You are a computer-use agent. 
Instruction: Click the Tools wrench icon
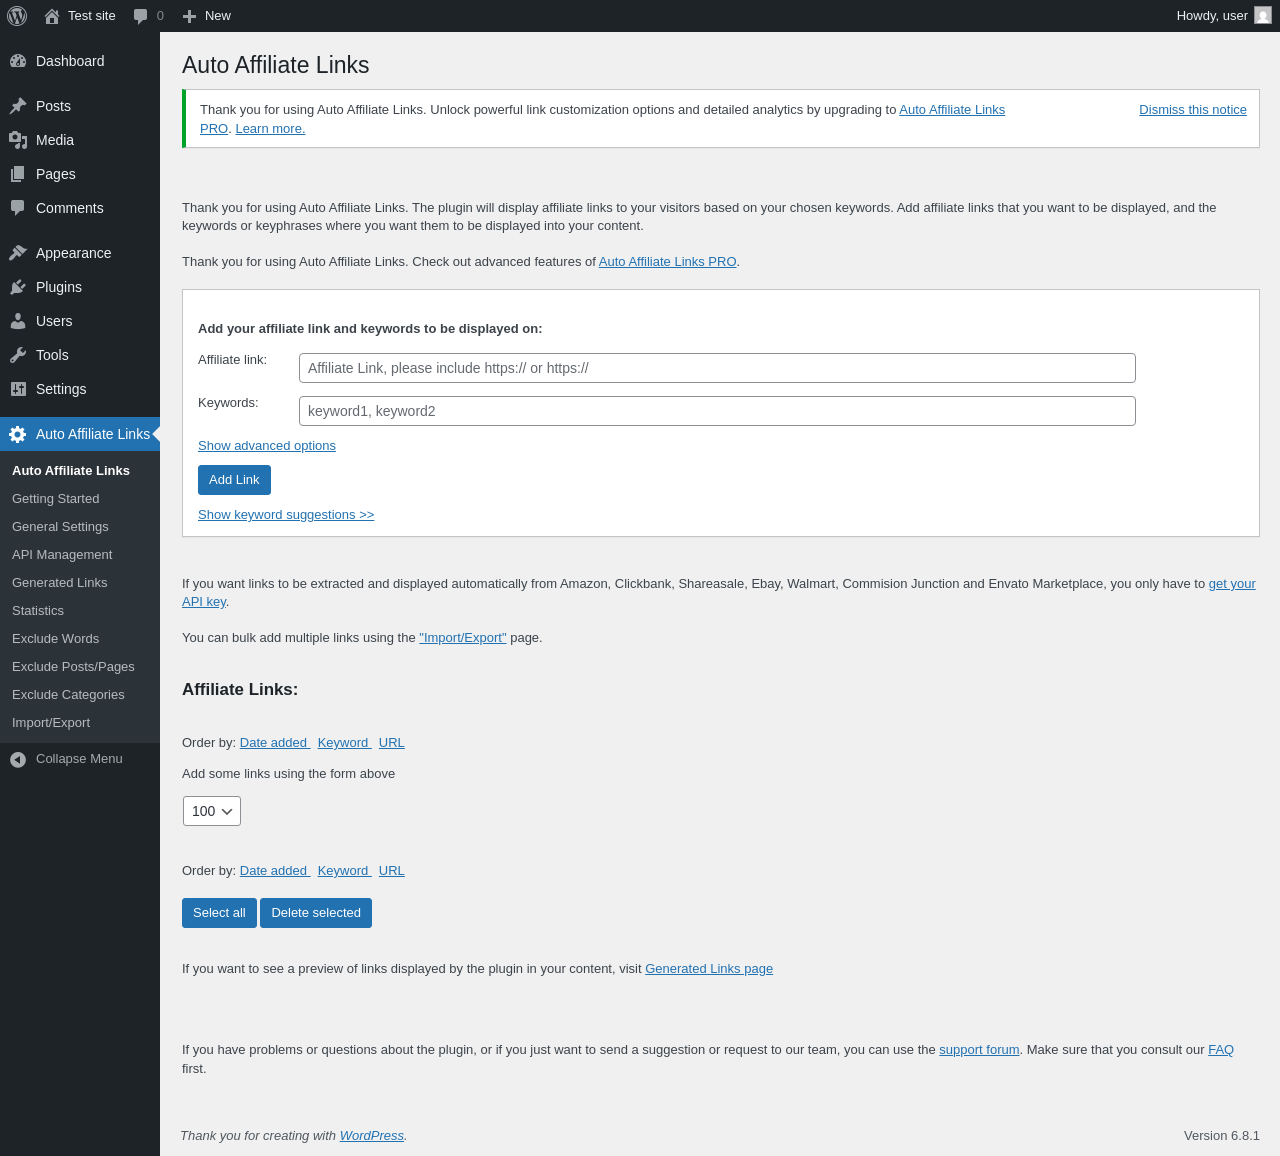pos(18,355)
